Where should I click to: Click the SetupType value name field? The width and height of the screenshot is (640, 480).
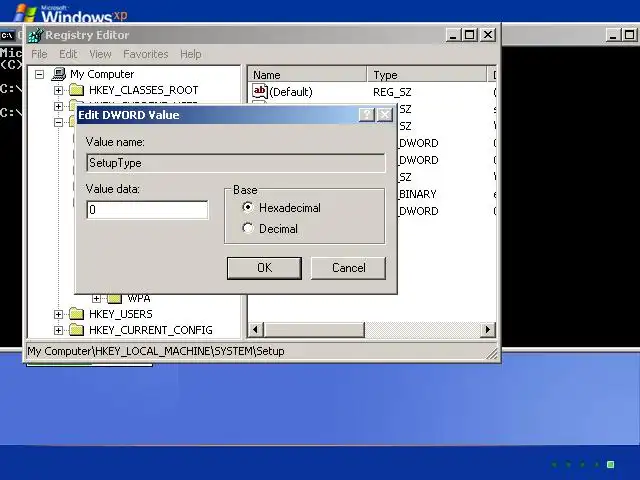point(236,163)
